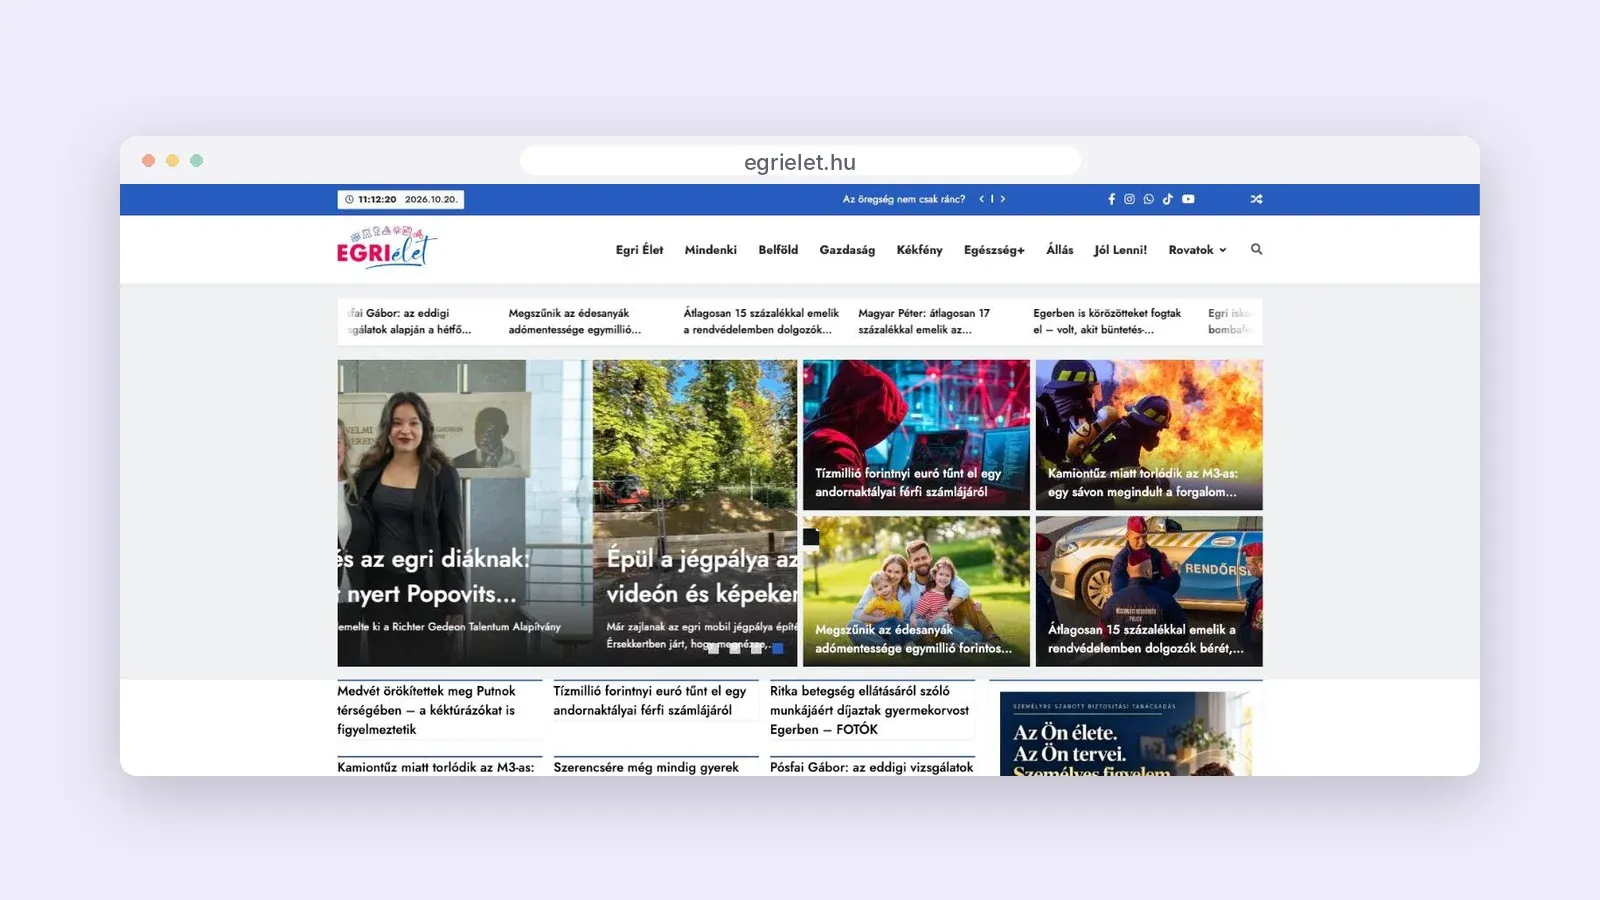Image resolution: width=1600 pixels, height=900 pixels.
Task: Open the Facebook page icon
Action: click(1111, 199)
